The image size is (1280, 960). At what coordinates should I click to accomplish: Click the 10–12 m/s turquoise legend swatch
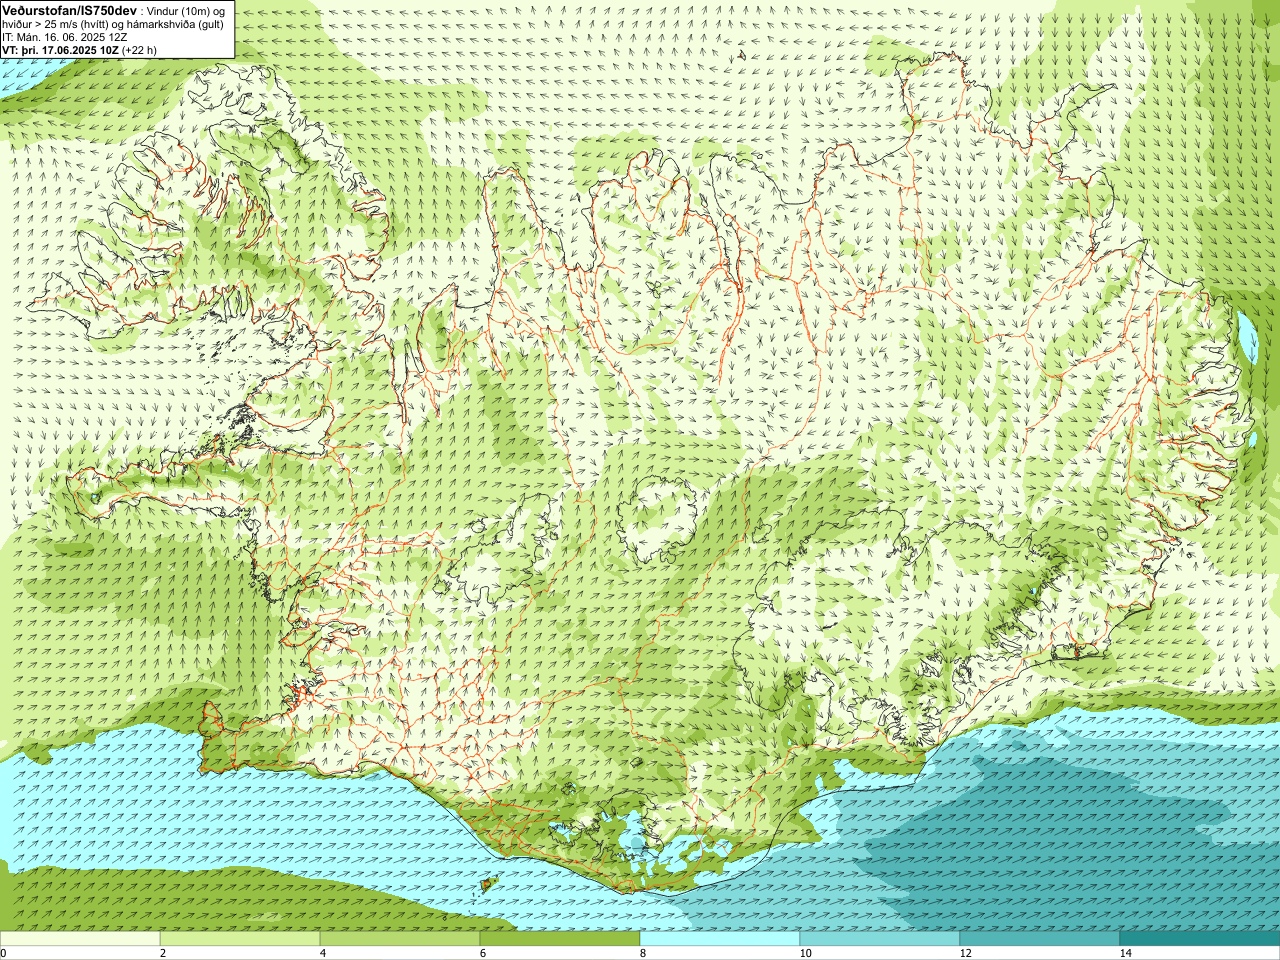[x=880, y=939]
